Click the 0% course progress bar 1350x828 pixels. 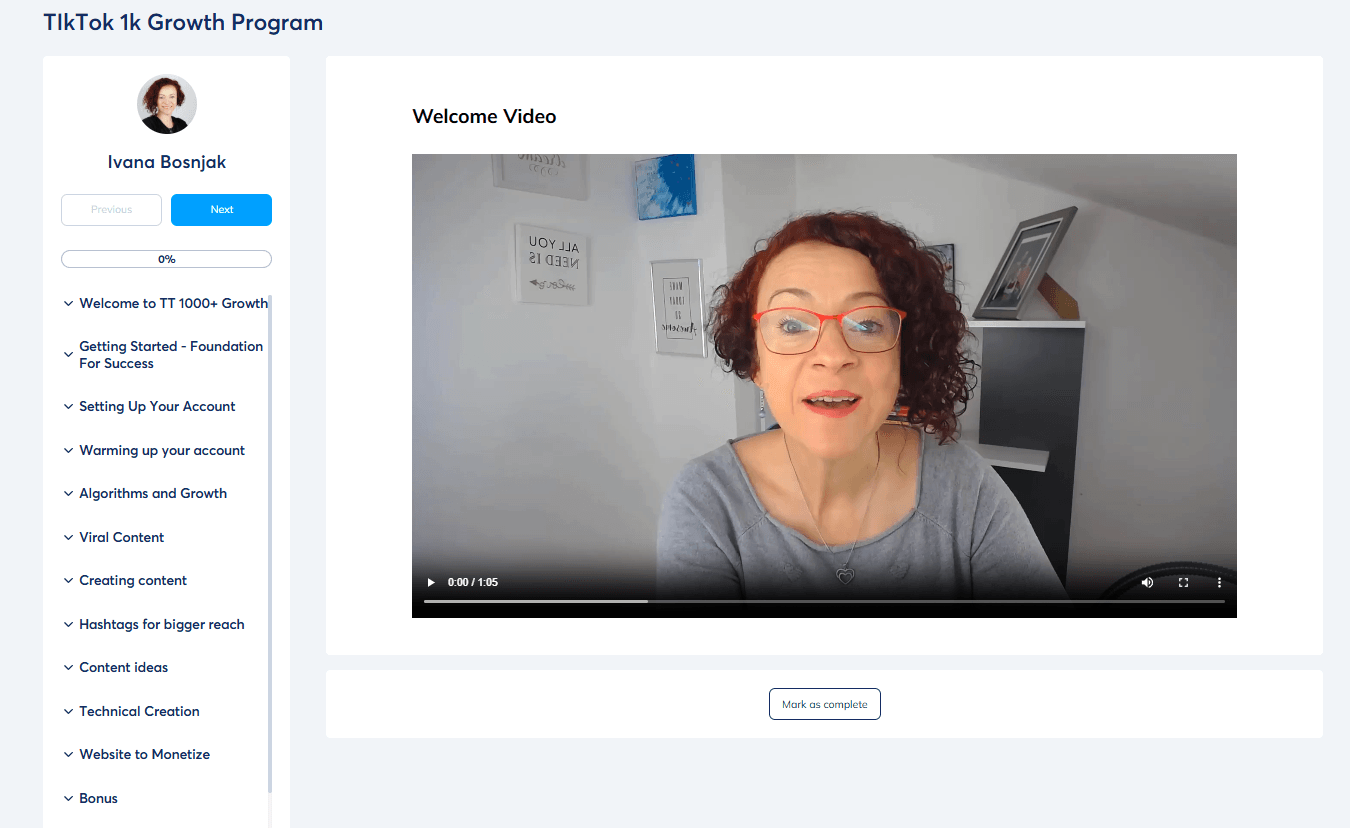click(166, 259)
